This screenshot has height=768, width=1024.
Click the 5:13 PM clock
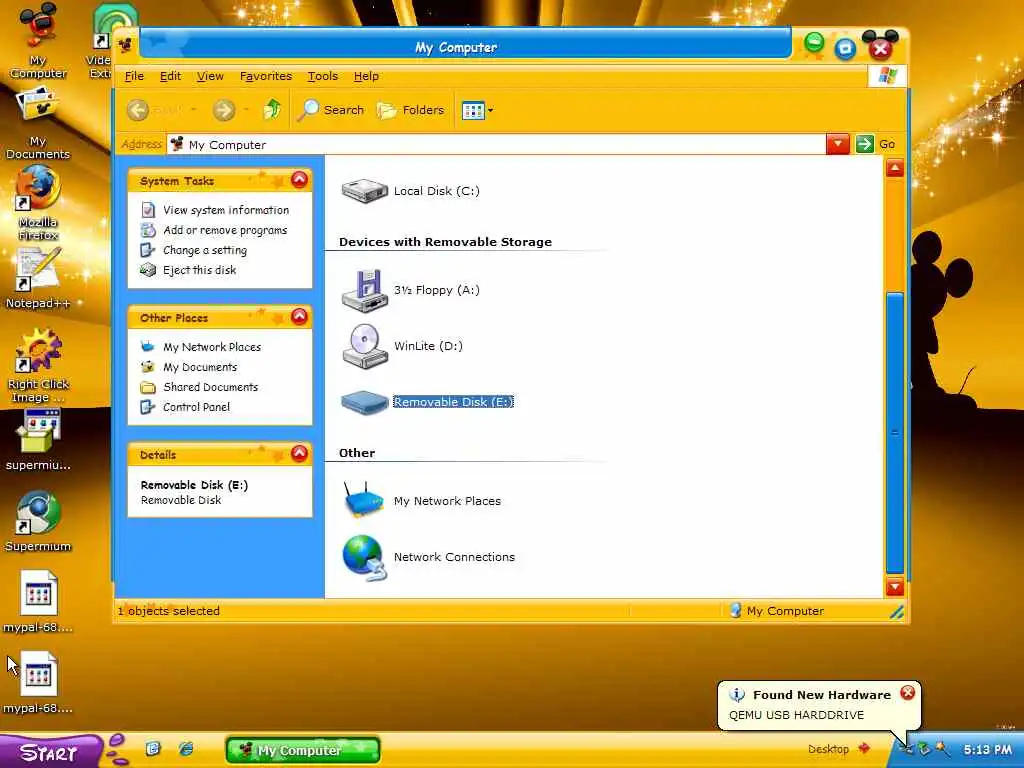pos(987,750)
